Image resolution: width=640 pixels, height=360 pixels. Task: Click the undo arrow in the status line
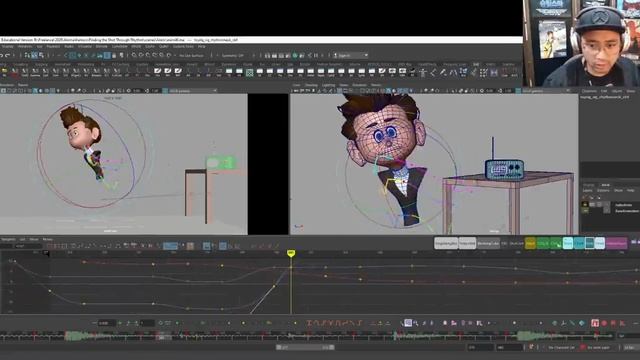(2, 55)
